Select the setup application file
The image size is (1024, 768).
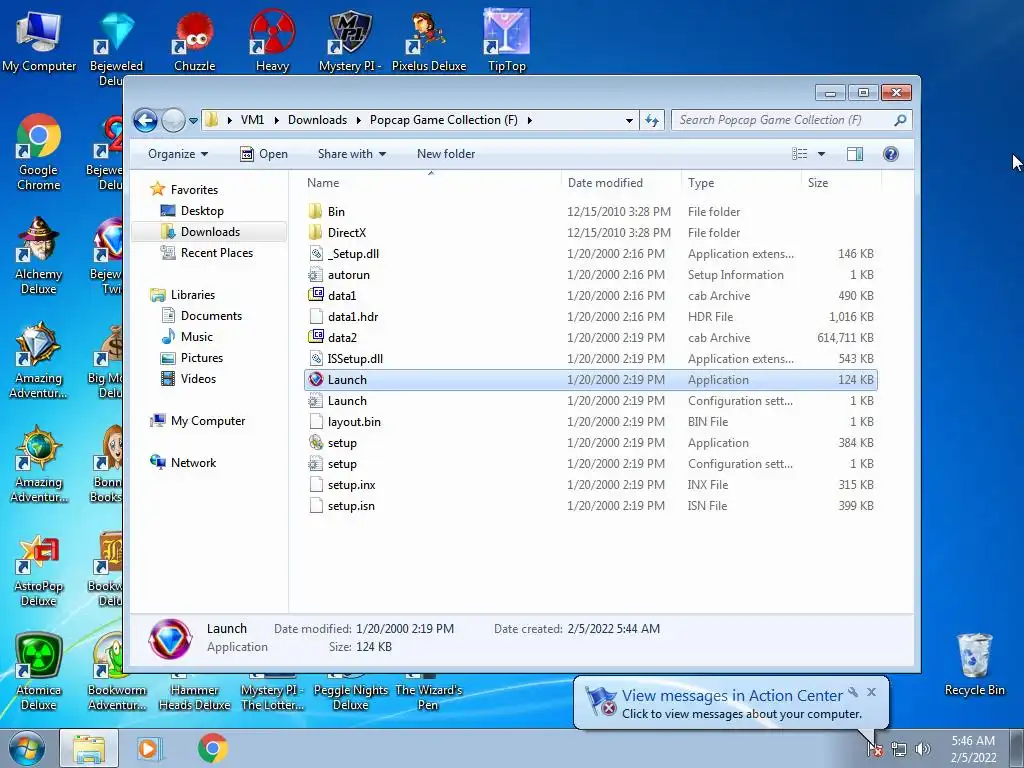tap(590, 443)
